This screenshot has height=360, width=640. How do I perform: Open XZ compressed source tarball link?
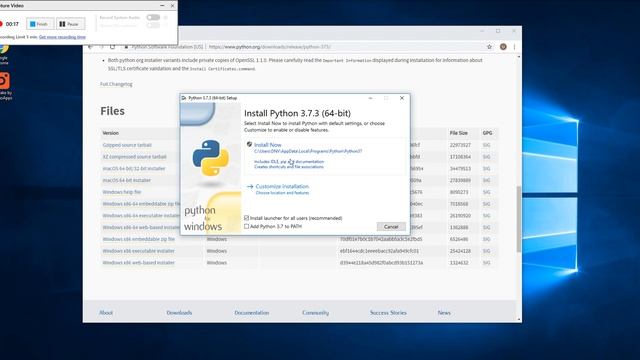click(134, 157)
